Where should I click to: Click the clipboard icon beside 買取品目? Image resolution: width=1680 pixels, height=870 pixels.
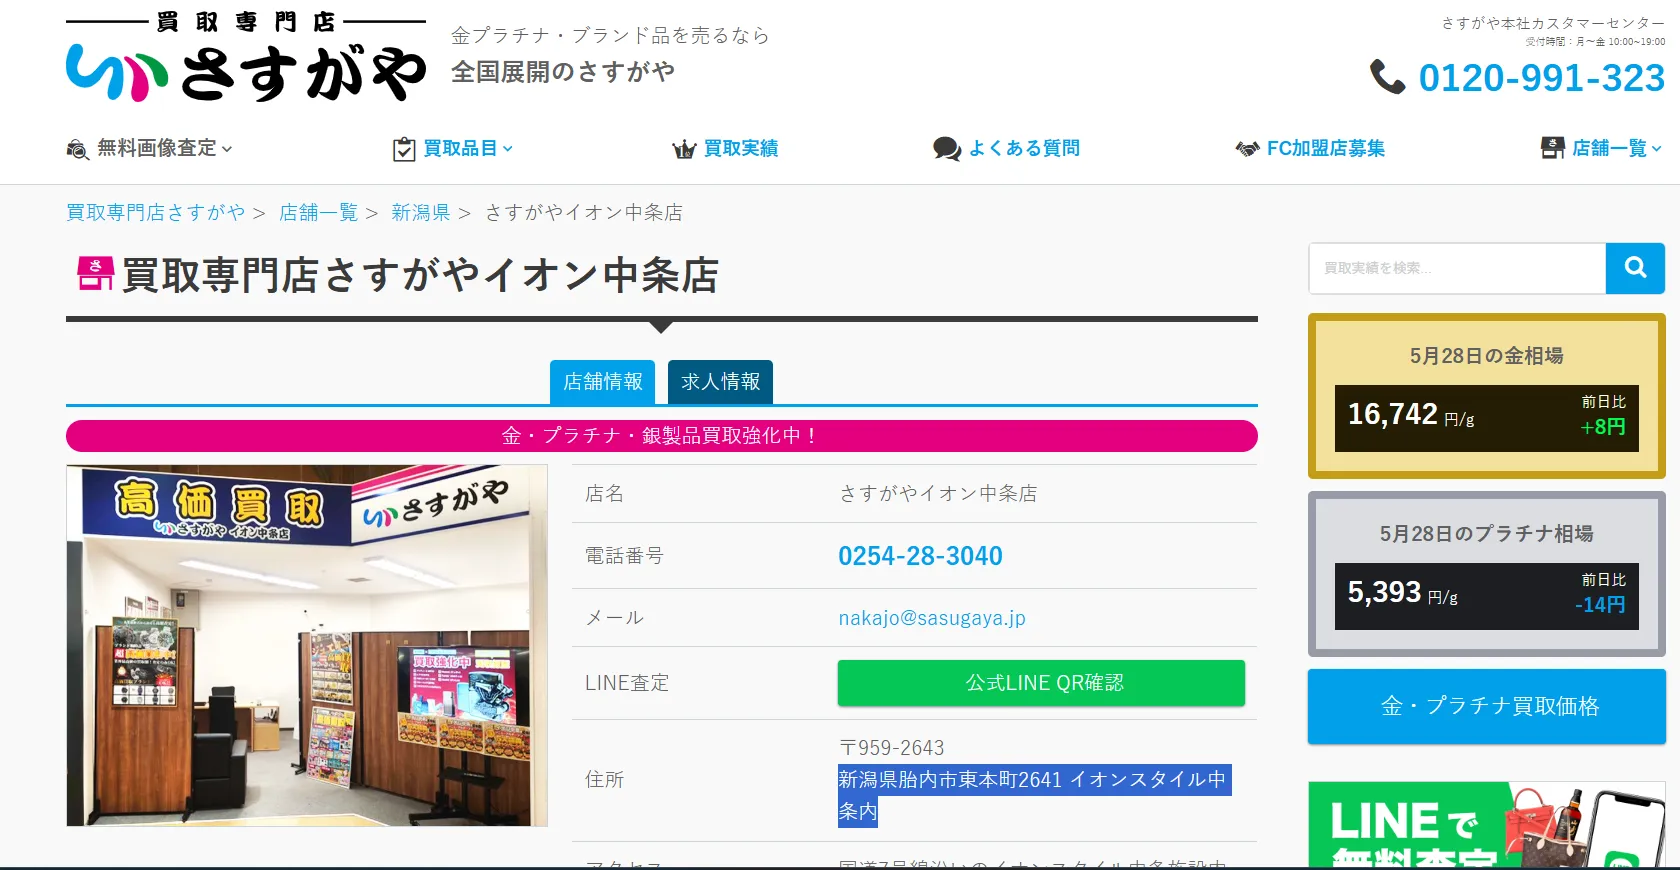point(404,149)
